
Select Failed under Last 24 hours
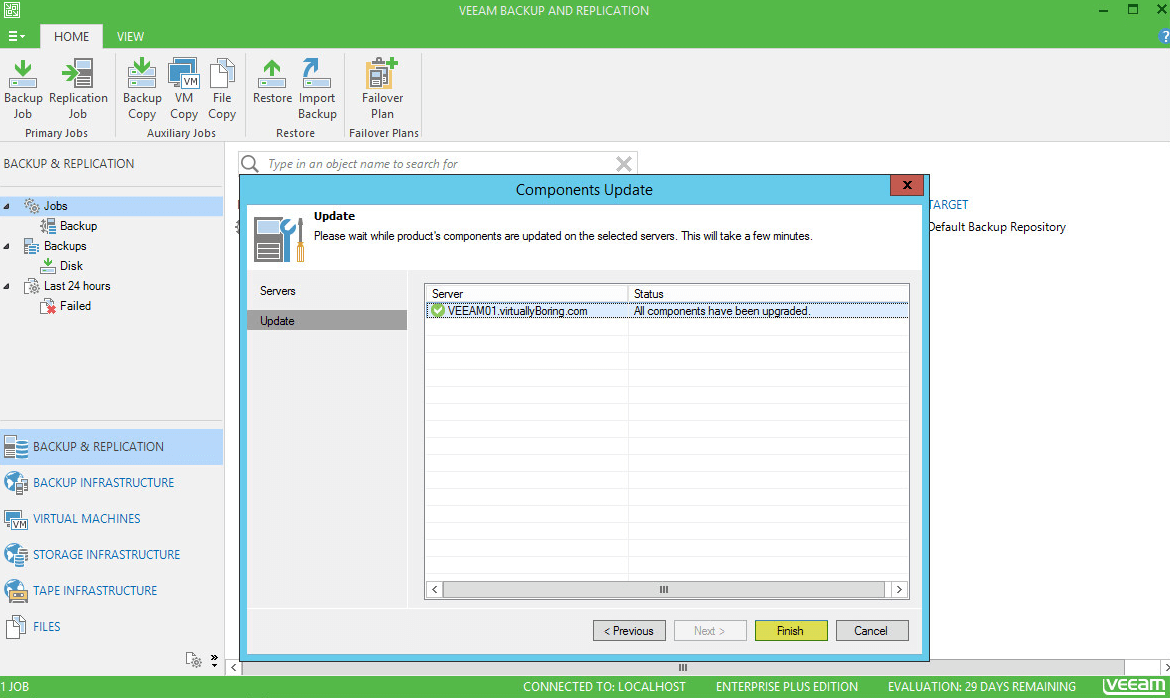tap(75, 306)
